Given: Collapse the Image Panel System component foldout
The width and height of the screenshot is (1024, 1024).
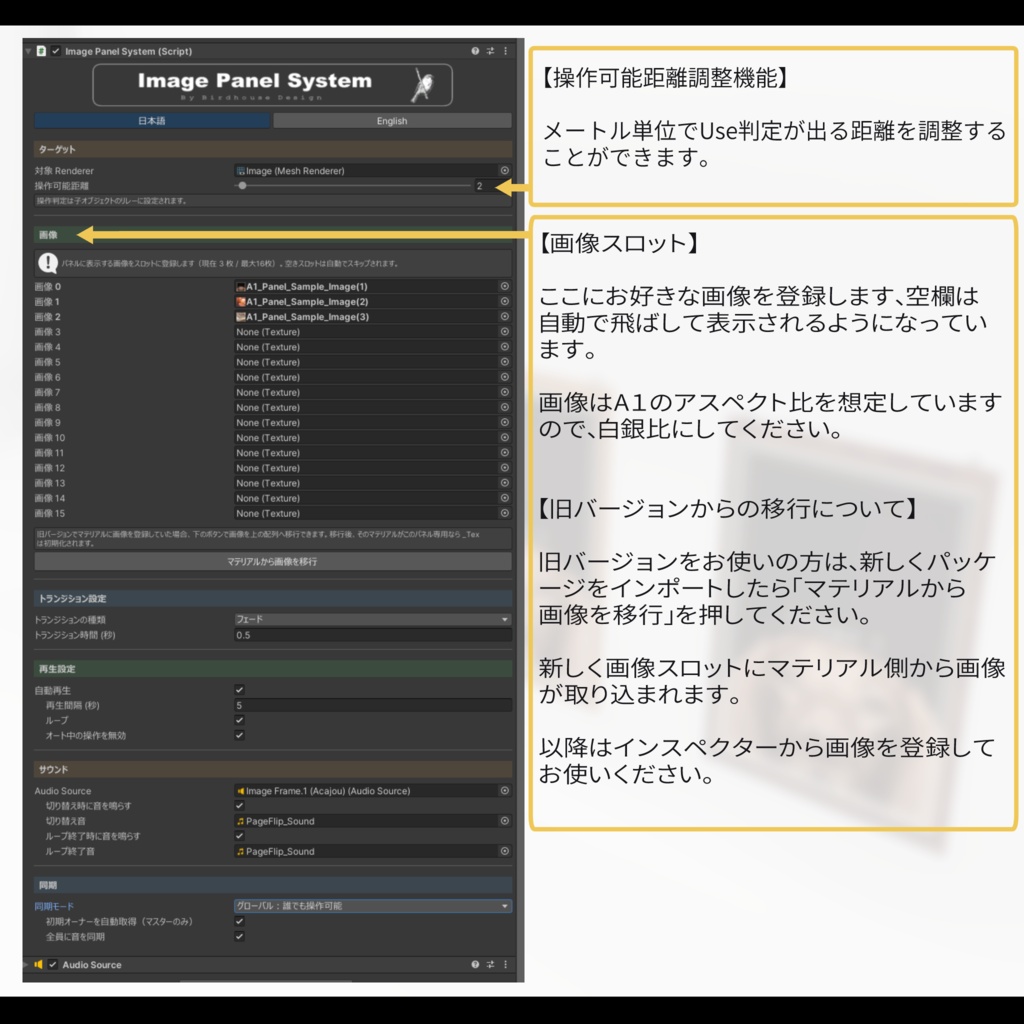Looking at the screenshot, I should (x=28, y=51).
